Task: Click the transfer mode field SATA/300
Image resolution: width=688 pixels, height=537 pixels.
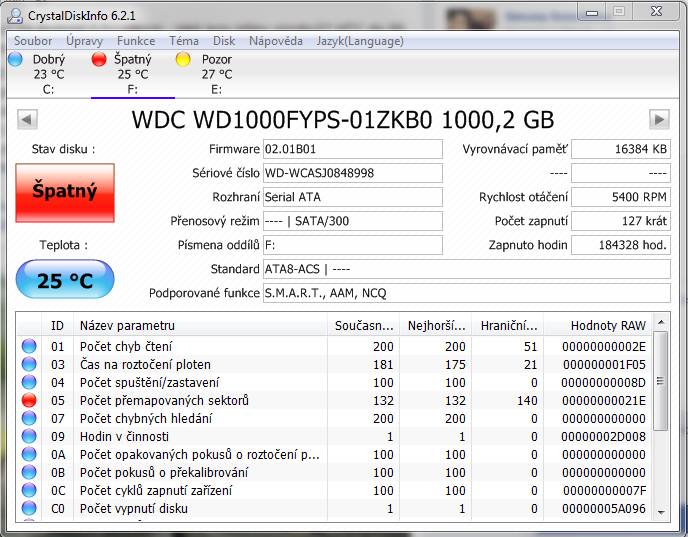Action: tap(353, 221)
